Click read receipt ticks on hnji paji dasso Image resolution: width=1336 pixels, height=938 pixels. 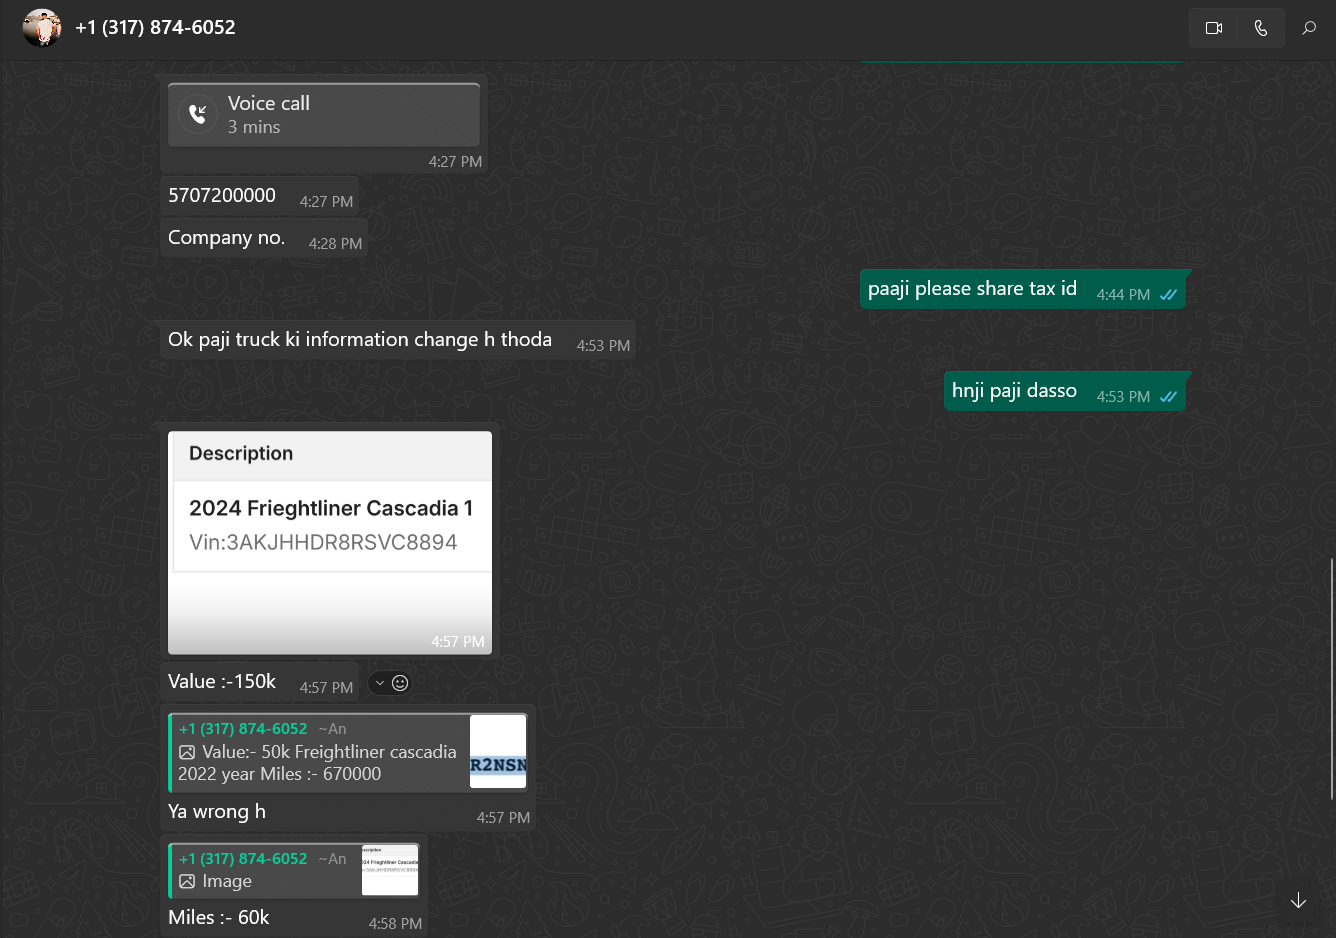(x=1168, y=397)
